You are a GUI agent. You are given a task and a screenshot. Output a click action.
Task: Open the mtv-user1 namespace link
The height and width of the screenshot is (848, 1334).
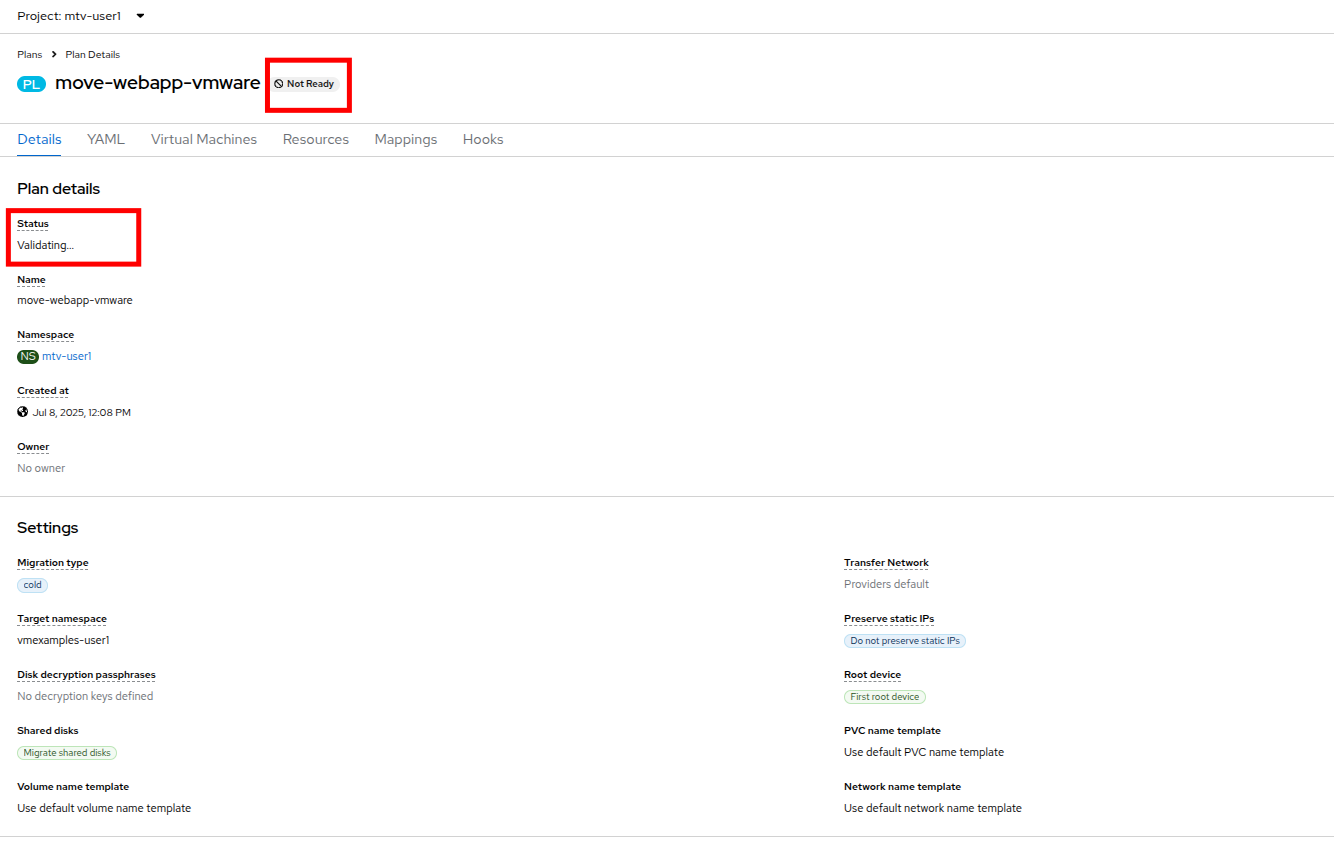point(67,356)
